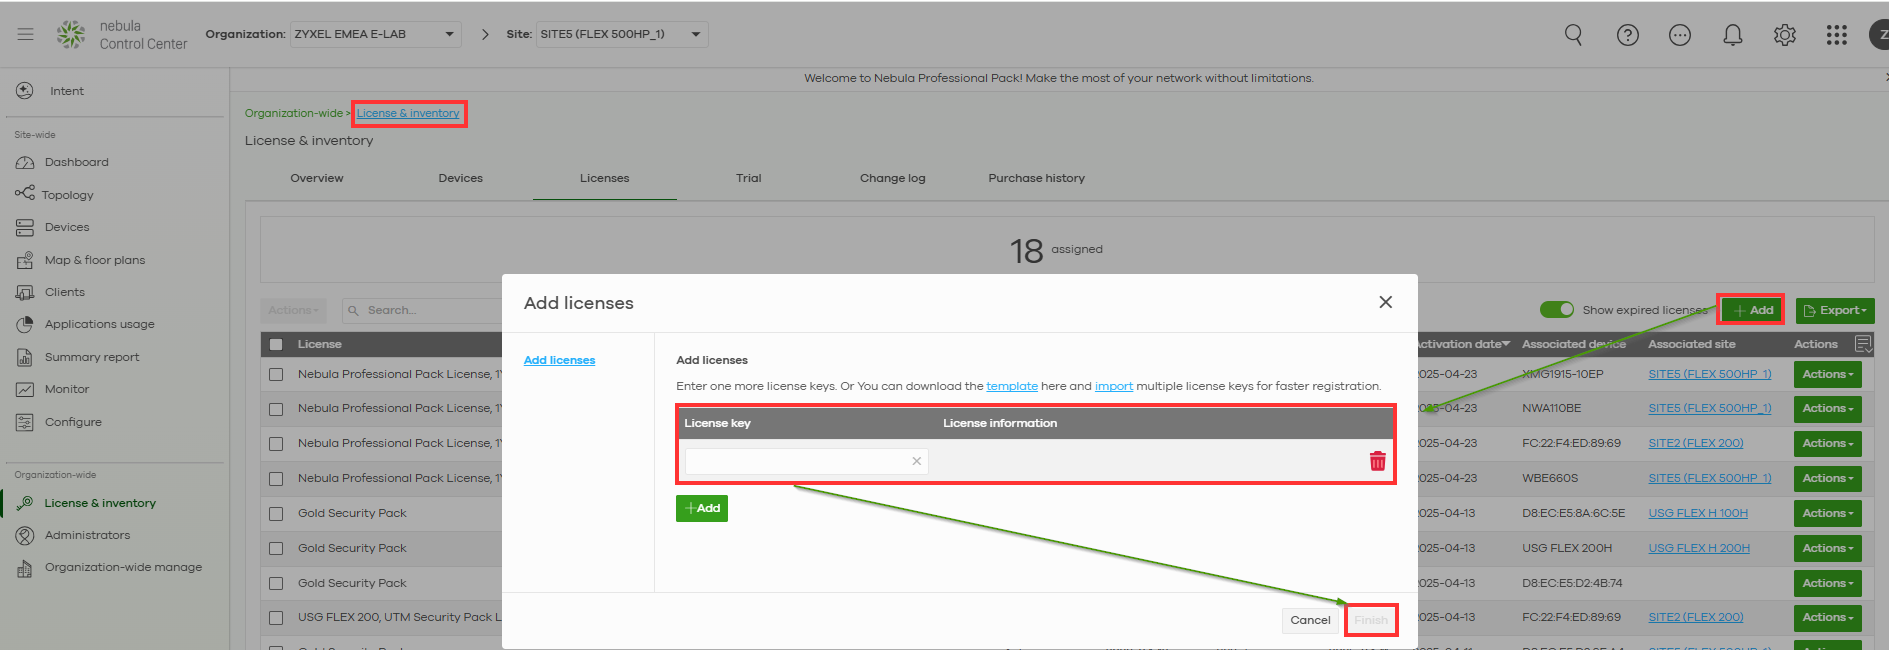Image resolution: width=1889 pixels, height=650 pixels.
Task: Open Applications usage in the sidebar
Action: (100, 324)
